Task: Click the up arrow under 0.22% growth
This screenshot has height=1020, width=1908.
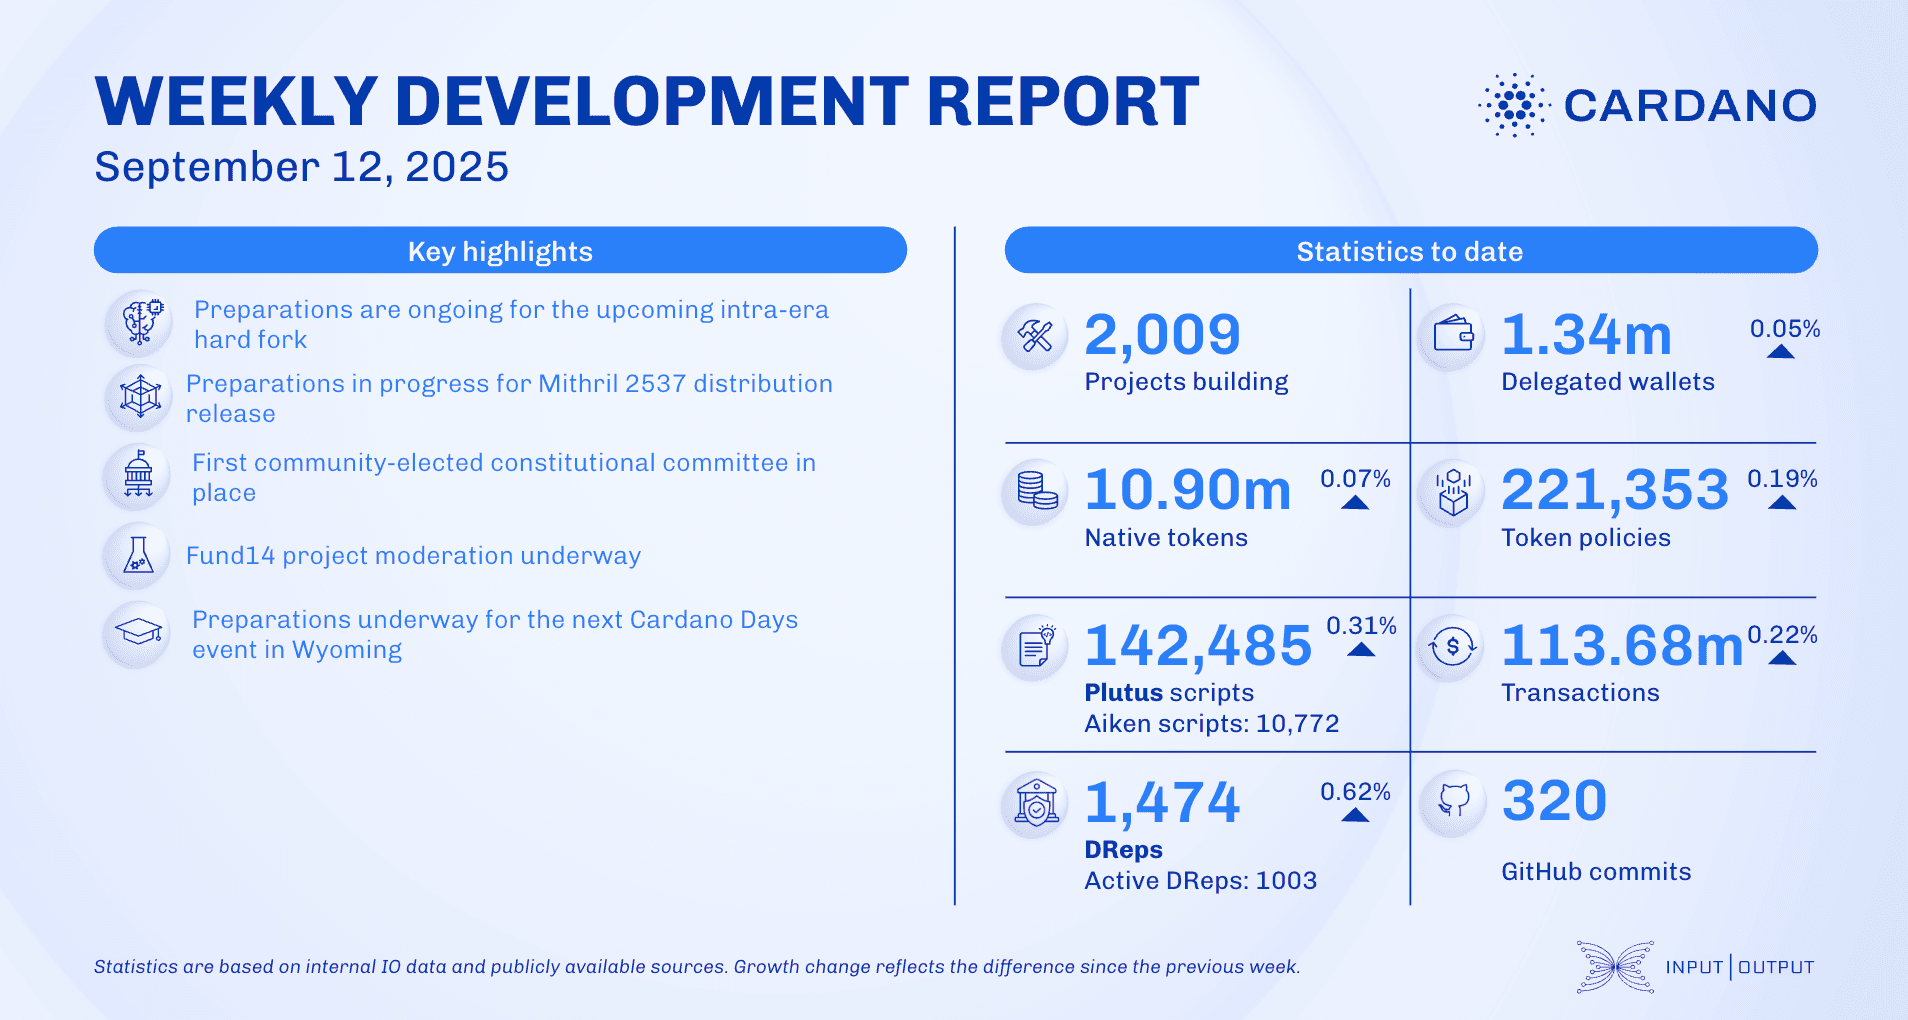Action: coord(1782,657)
